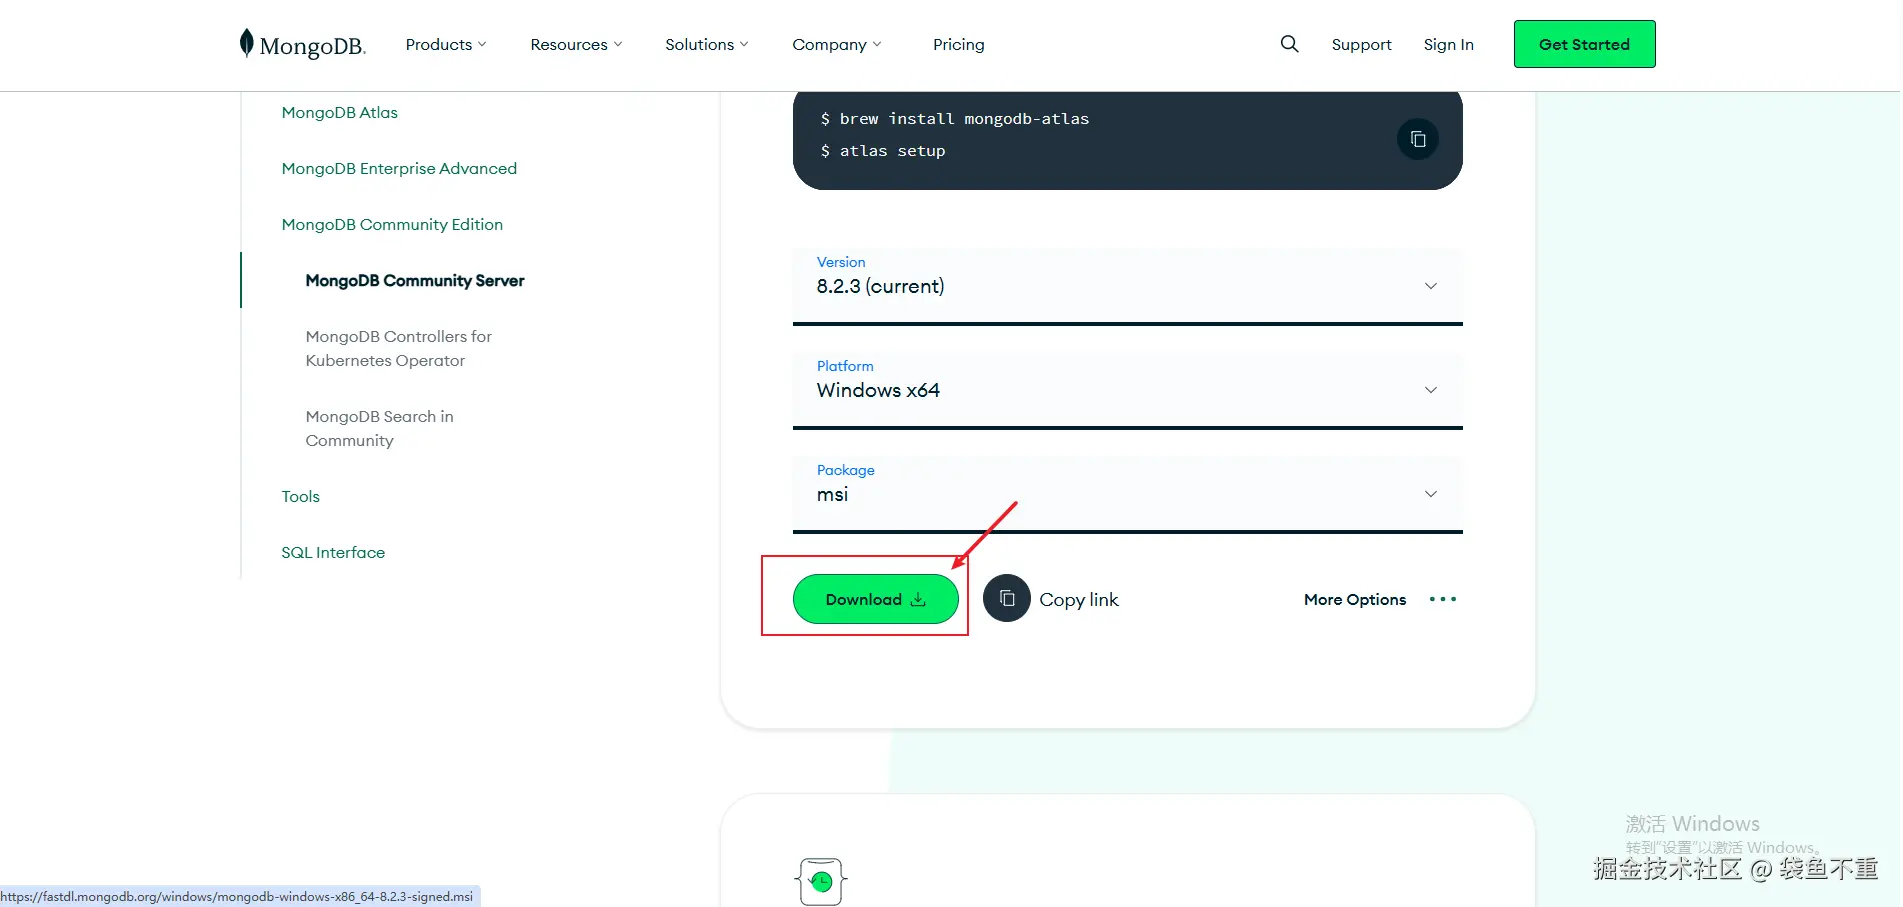Expand the Resources menu
This screenshot has width=1903, height=907.
point(576,44)
